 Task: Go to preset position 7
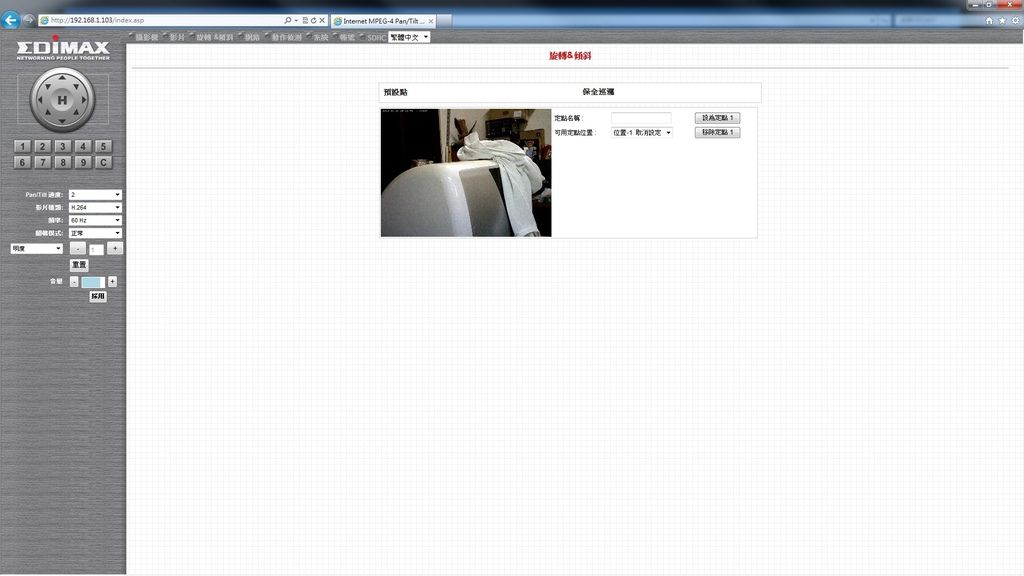pyautogui.click(x=42, y=162)
